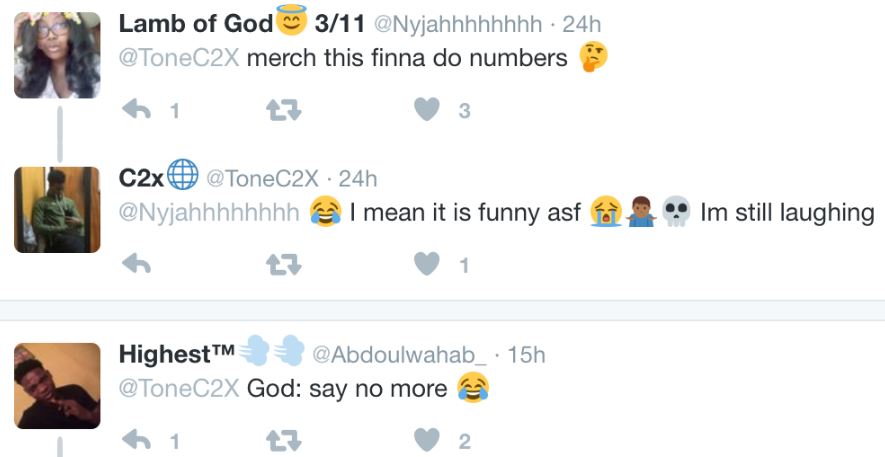Image resolution: width=885 pixels, height=457 pixels.
Task: Retweet C2x's 'Im still laughing' tweet
Action: click(x=283, y=264)
